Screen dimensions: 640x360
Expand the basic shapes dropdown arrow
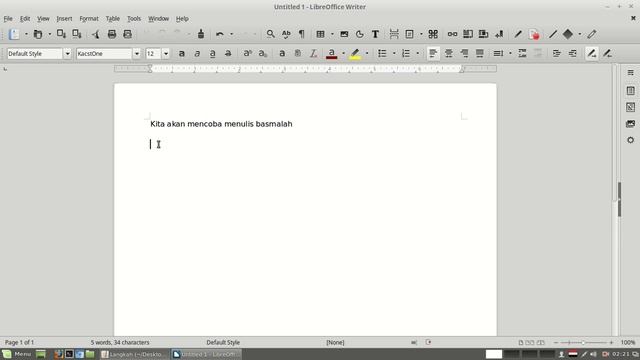[580, 34]
